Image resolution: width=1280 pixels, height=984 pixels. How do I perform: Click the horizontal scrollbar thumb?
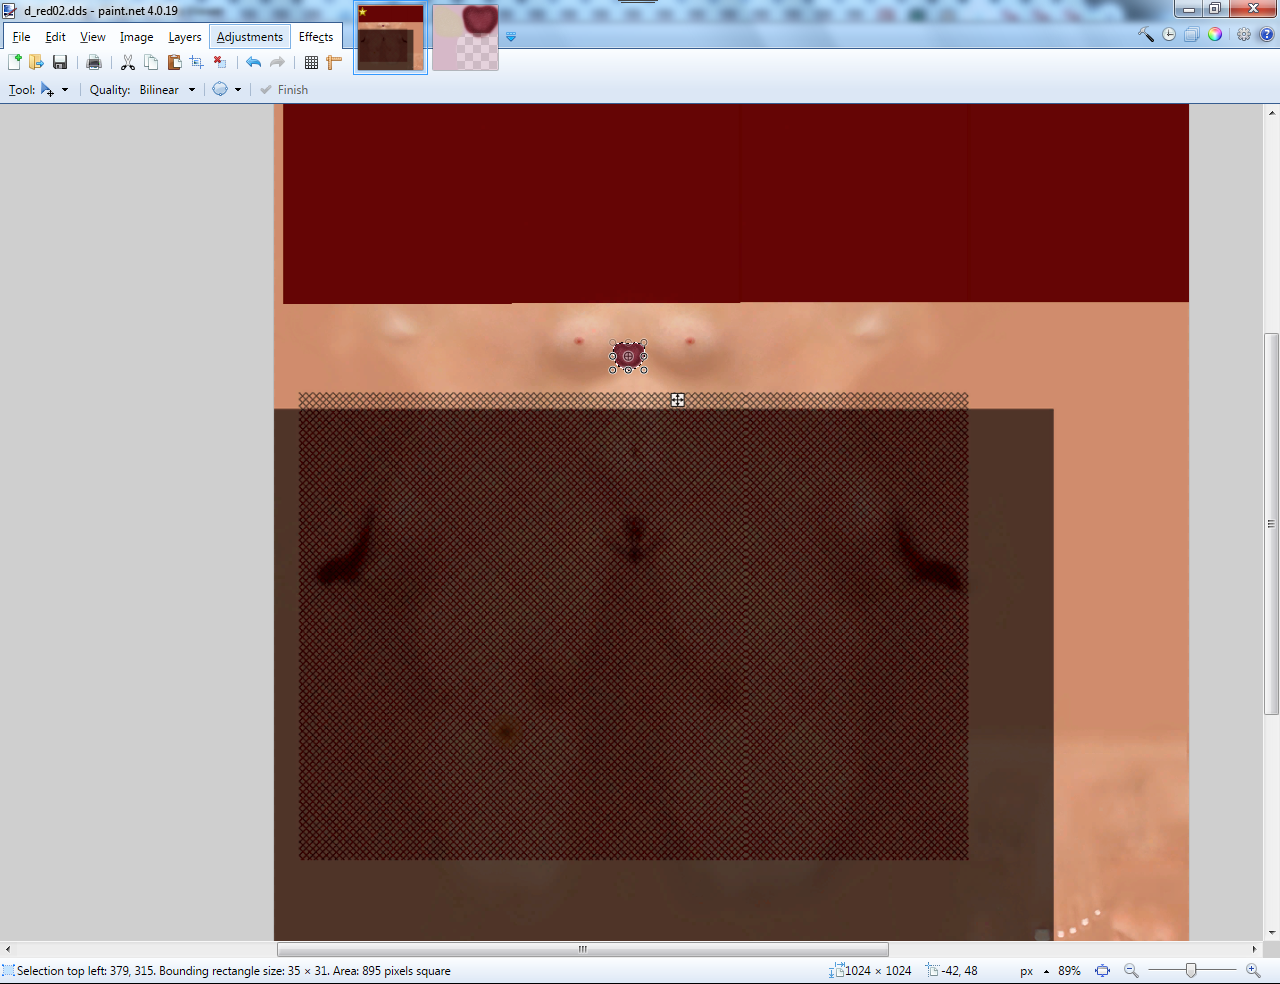[583, 949]
